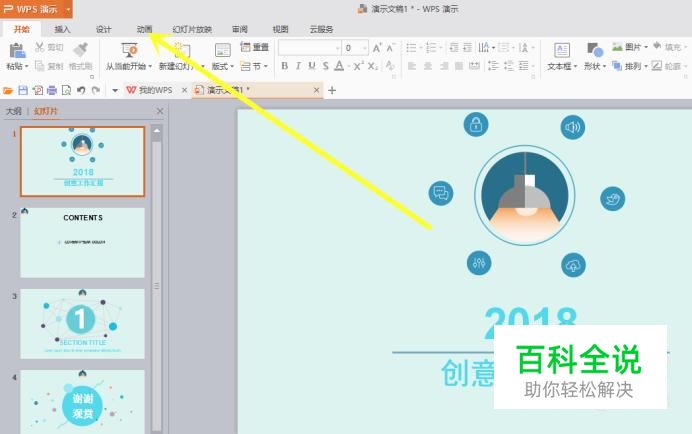Switch to the Animation (动画) tab
This screenshot has width=692, height=434.
pos(144,29)
